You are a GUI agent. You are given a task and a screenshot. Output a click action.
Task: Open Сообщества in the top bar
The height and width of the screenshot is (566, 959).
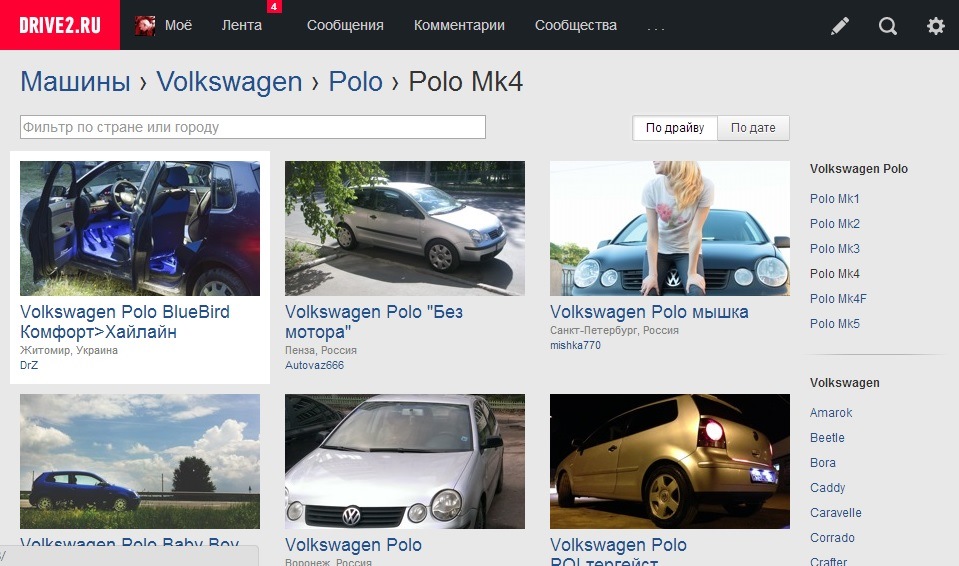[576, 25]
